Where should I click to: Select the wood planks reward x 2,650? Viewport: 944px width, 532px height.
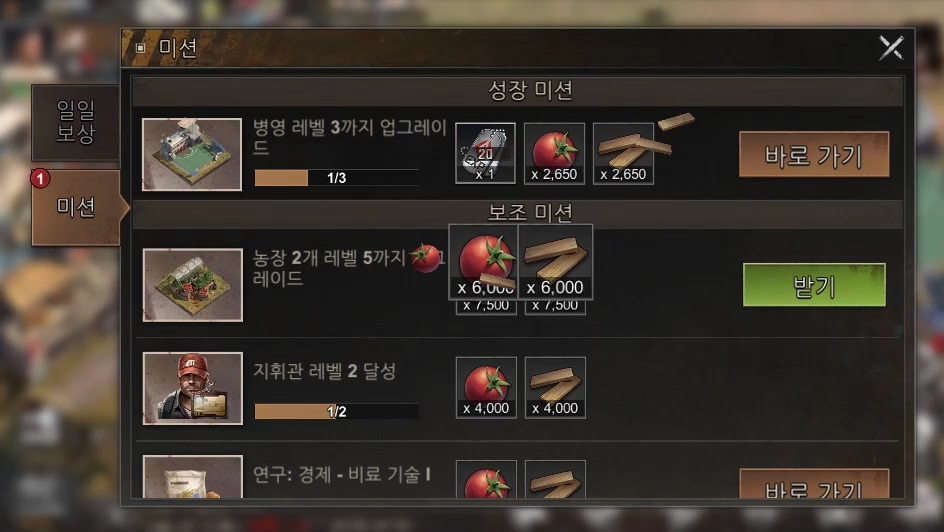tap(623, 153)
